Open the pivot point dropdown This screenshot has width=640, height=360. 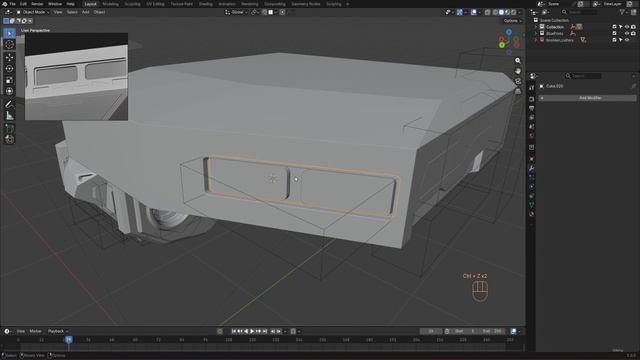pyautogui.click(x=255, y=12)
